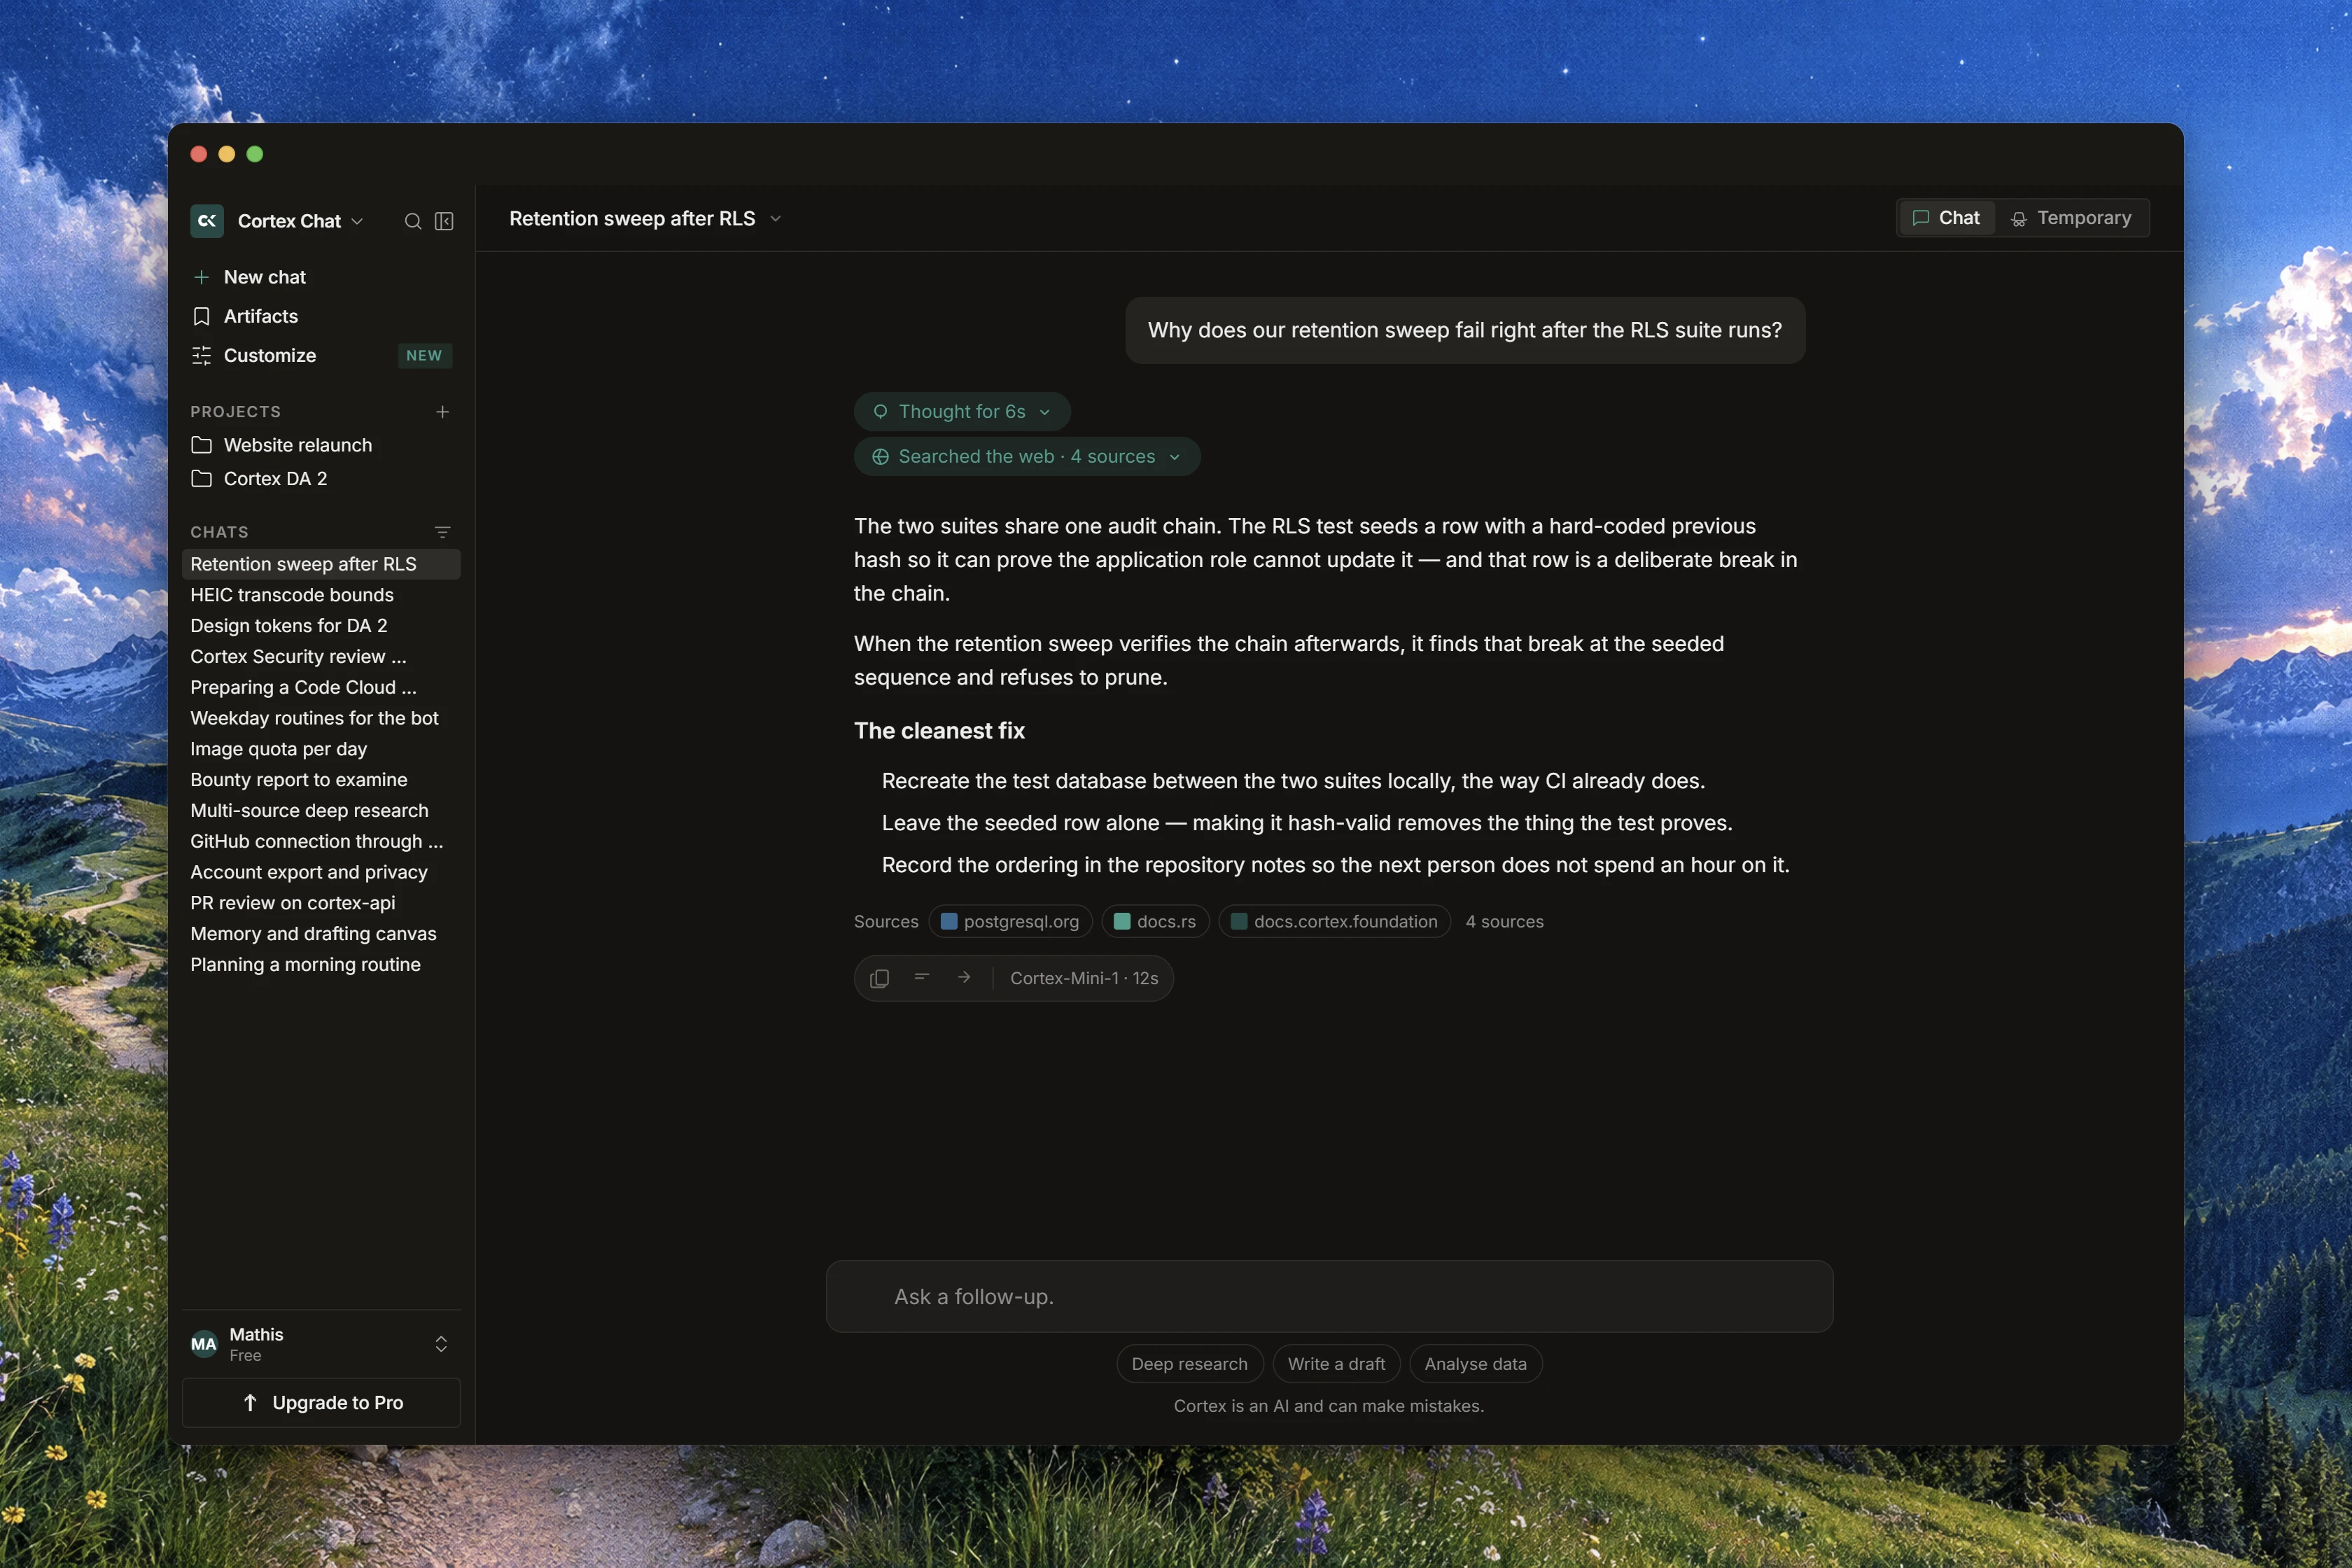This screenshot has height=1568, width=2352.
Task: Open the Cortex Security review chat
Action: (x=321, y=656)
